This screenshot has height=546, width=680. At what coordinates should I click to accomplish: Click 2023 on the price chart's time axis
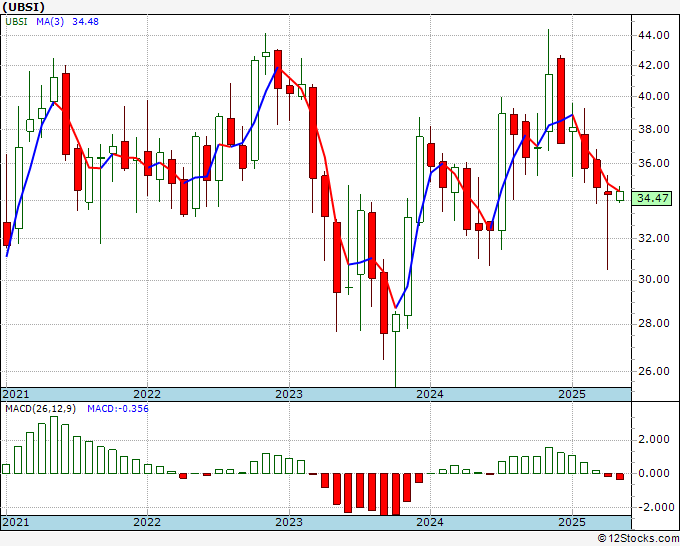(289, 394)
